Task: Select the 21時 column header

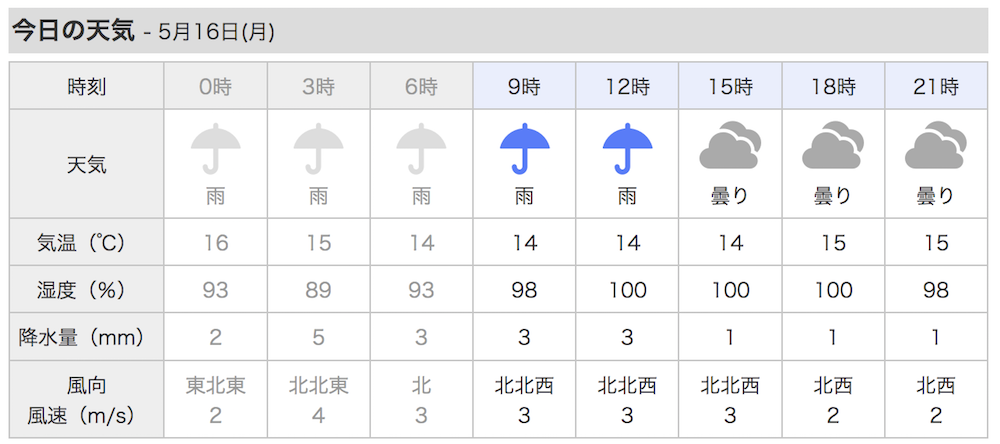Action: 936,86
